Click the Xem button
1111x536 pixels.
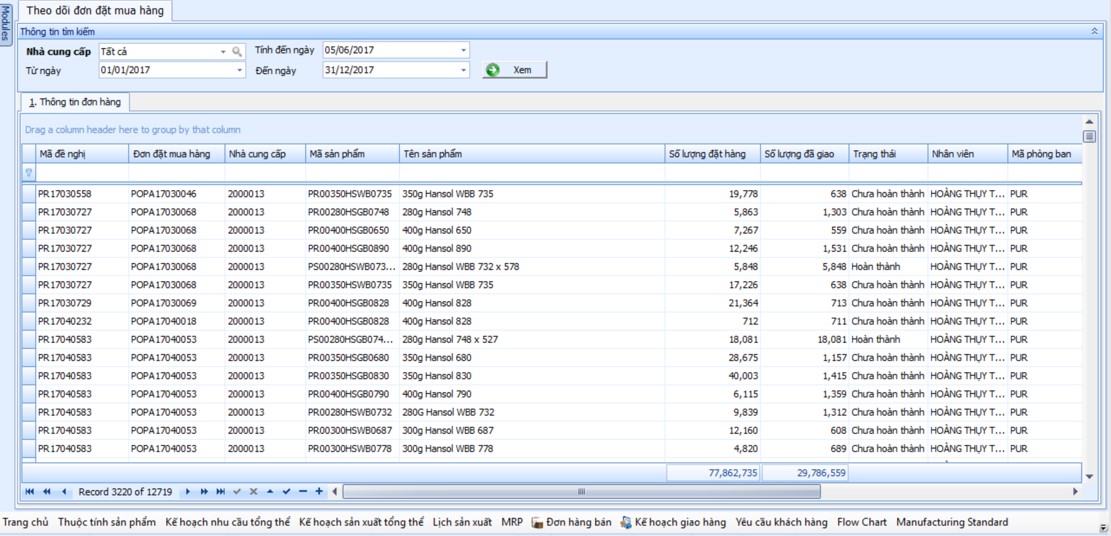(515, 70)
